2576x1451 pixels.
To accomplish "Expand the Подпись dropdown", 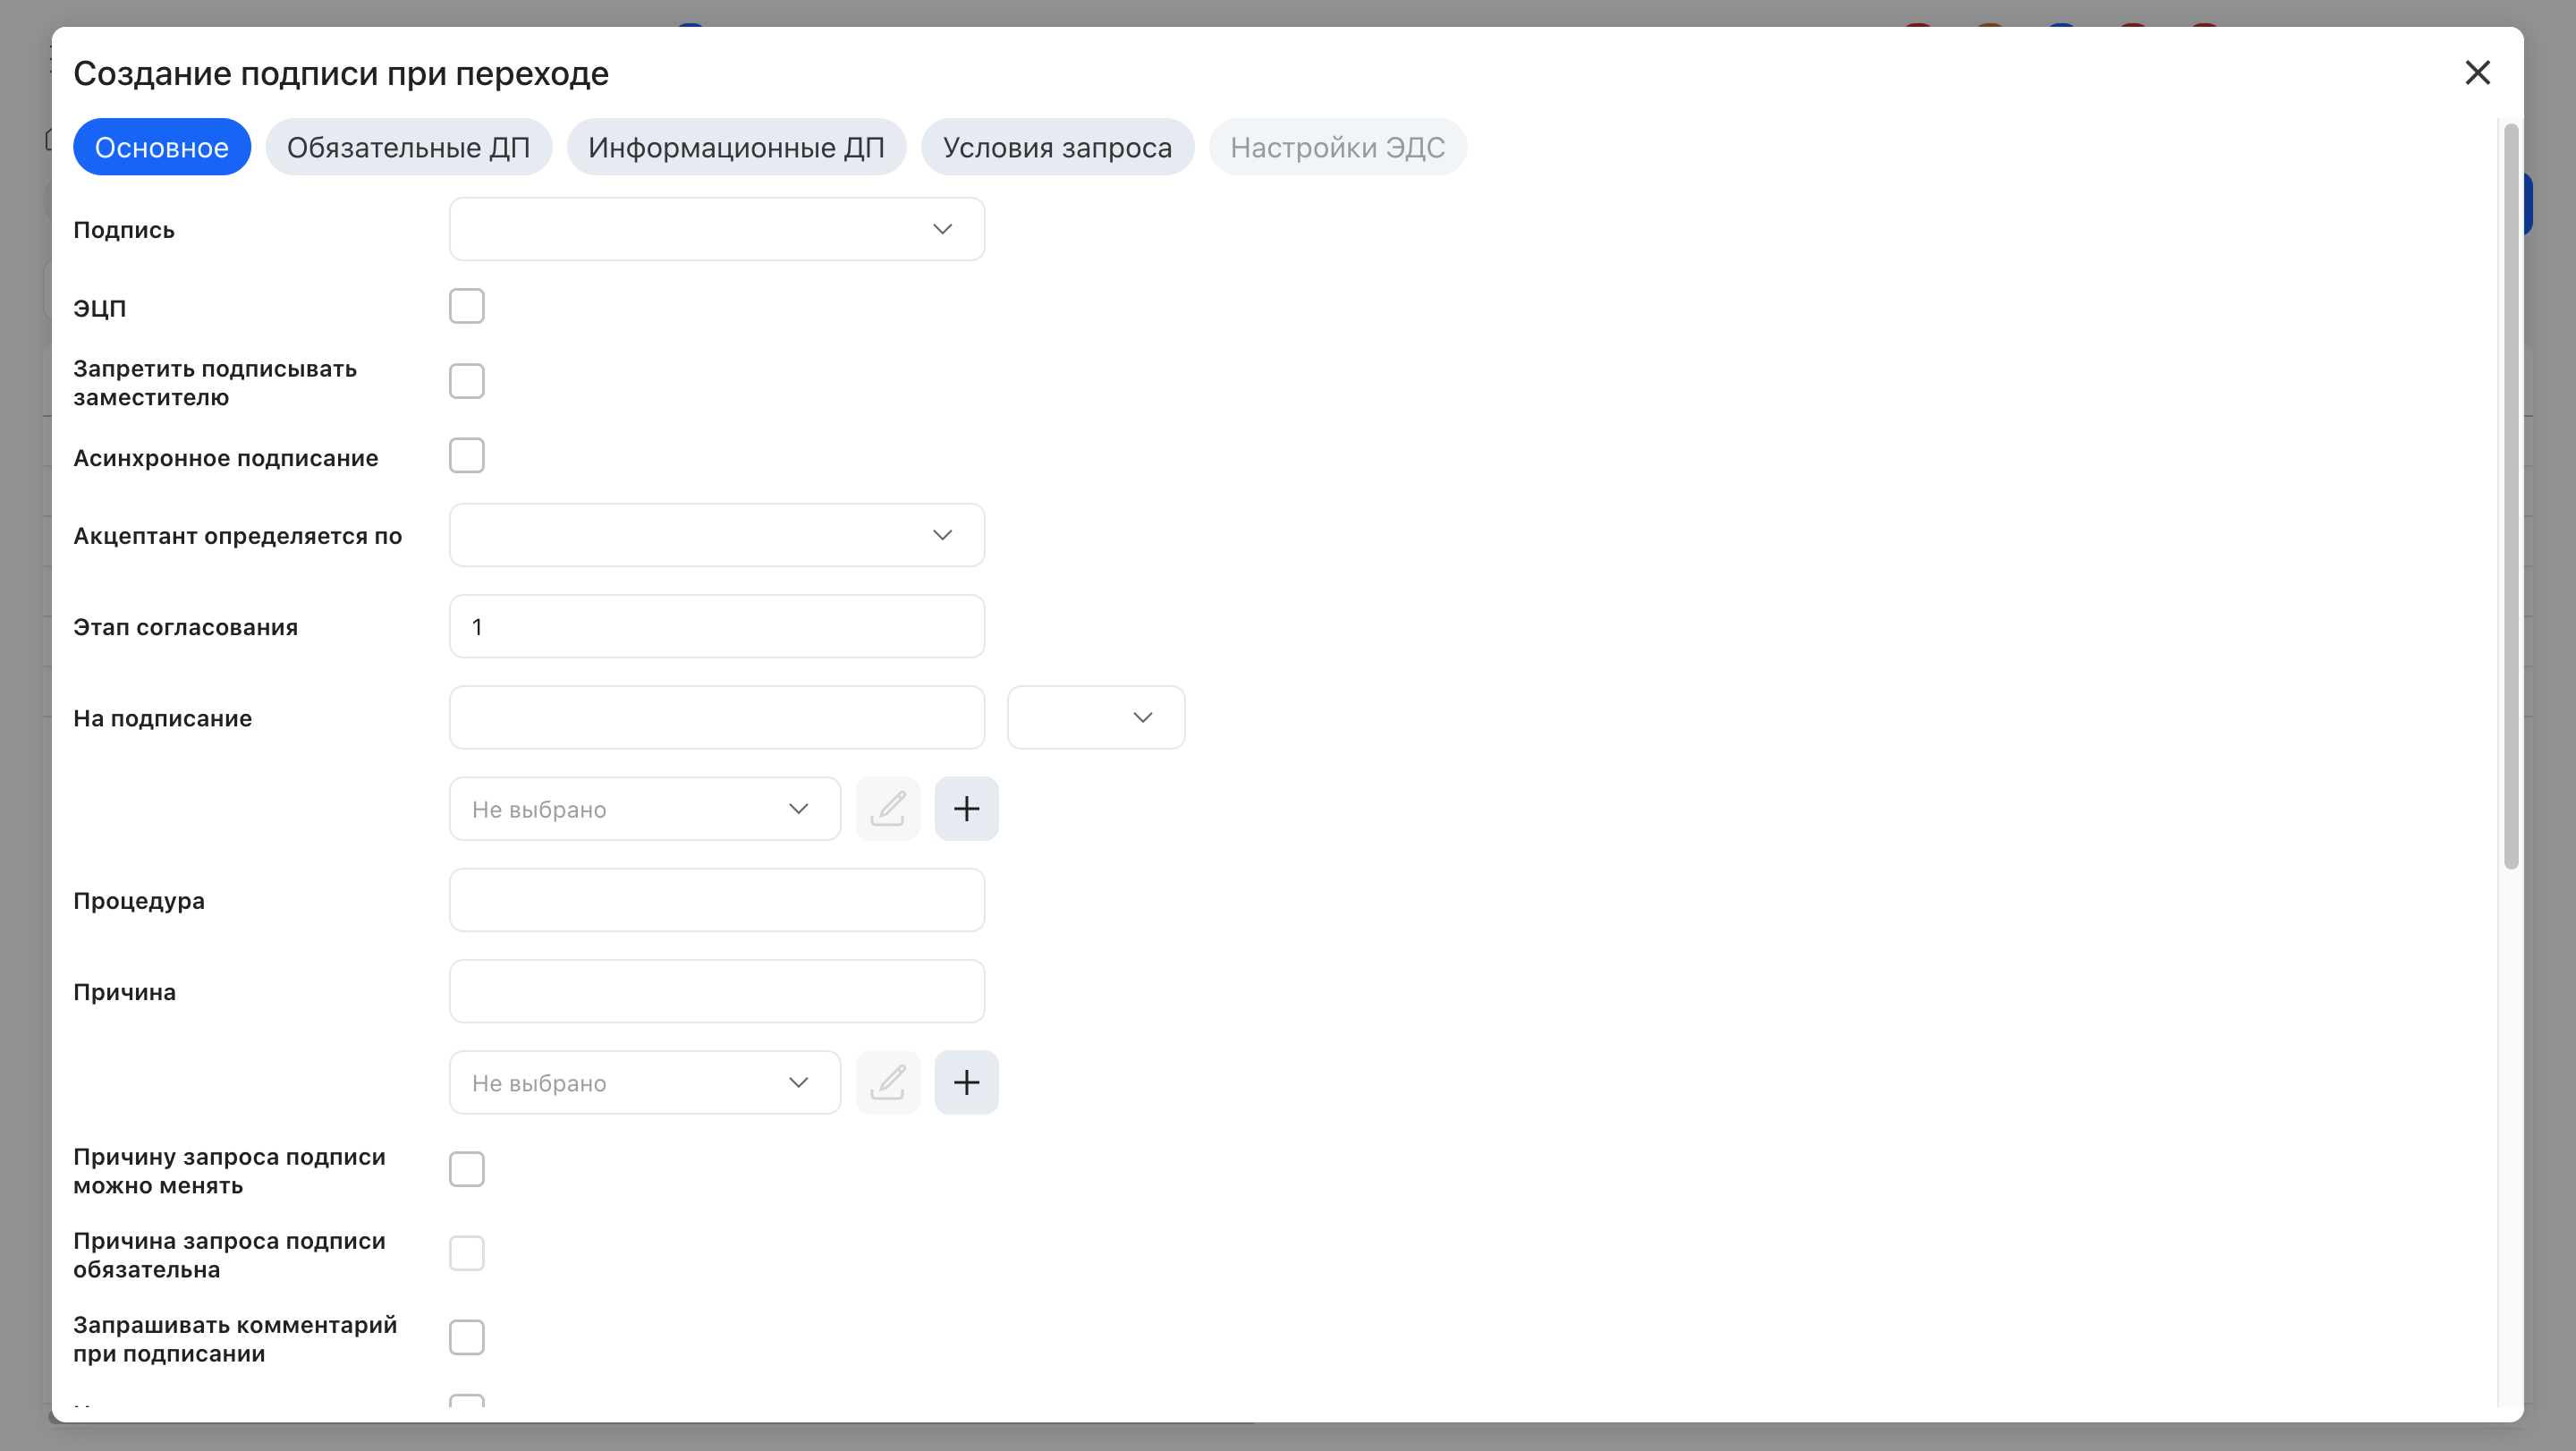I will click(x=717, y=229).
